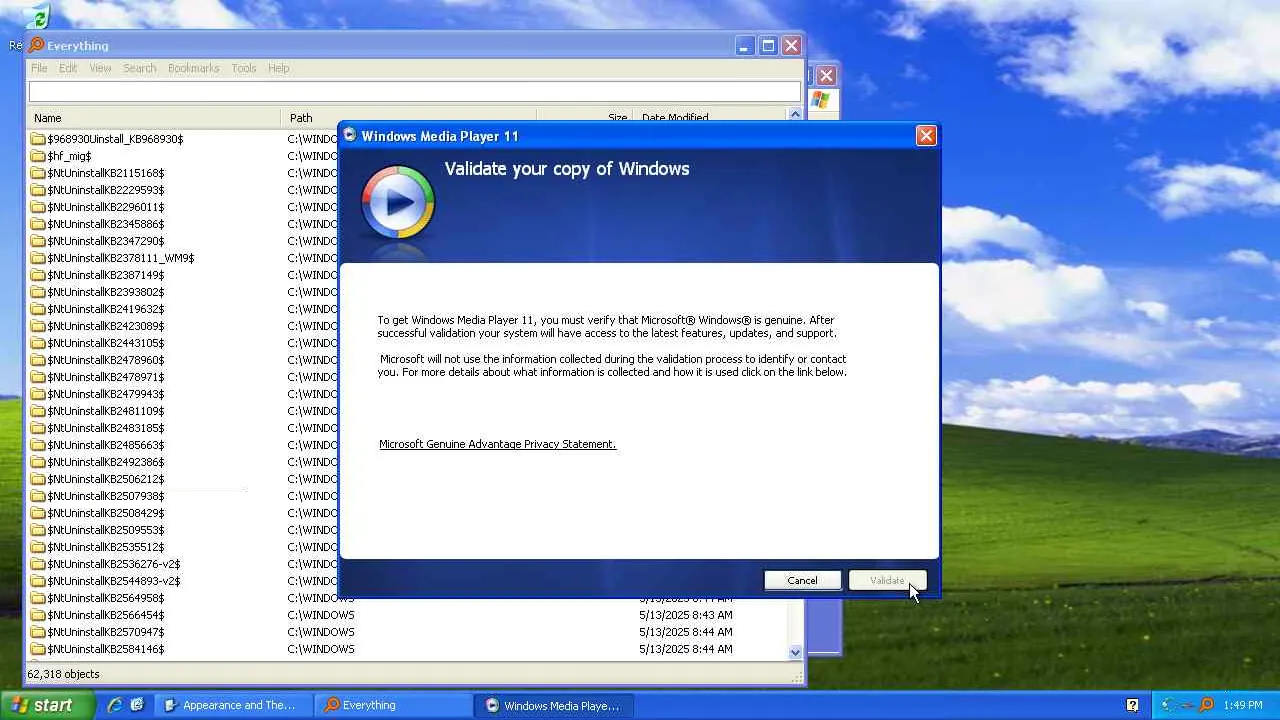The image size is (1280, 720).
Task: Select the row named $NtUninstallKB2506212$
Action: [x=105, y=479]
